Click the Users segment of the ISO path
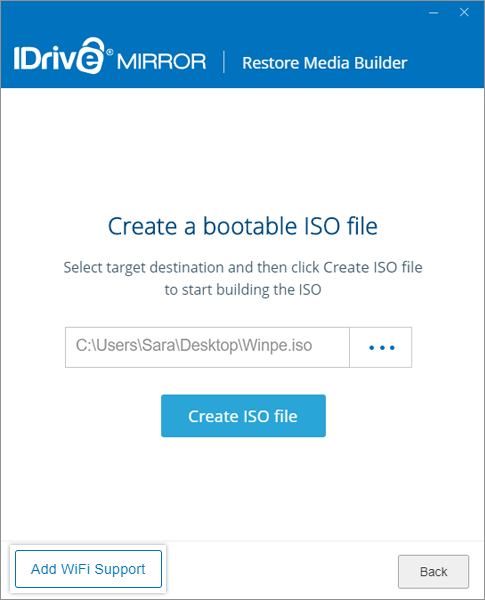 point(116,345)
